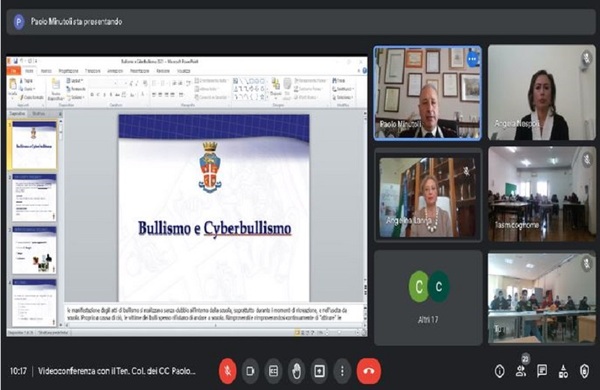Click into the speaker notes pane

click(x=213, y=313)
